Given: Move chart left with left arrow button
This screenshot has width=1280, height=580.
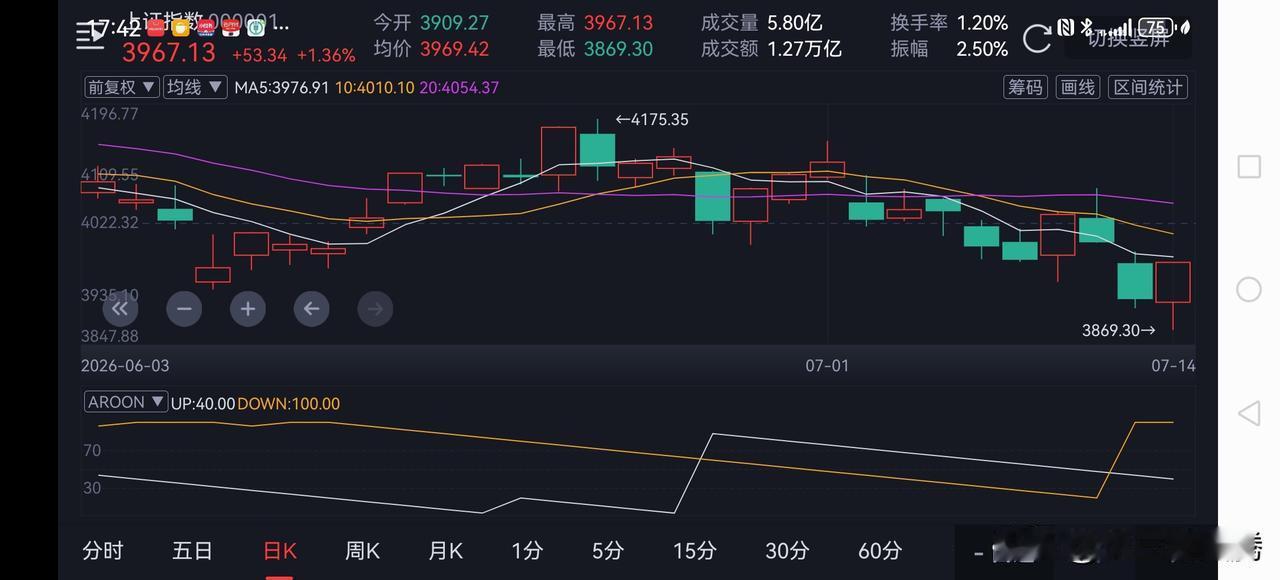Looking at the screenshot, I should 311,309.
